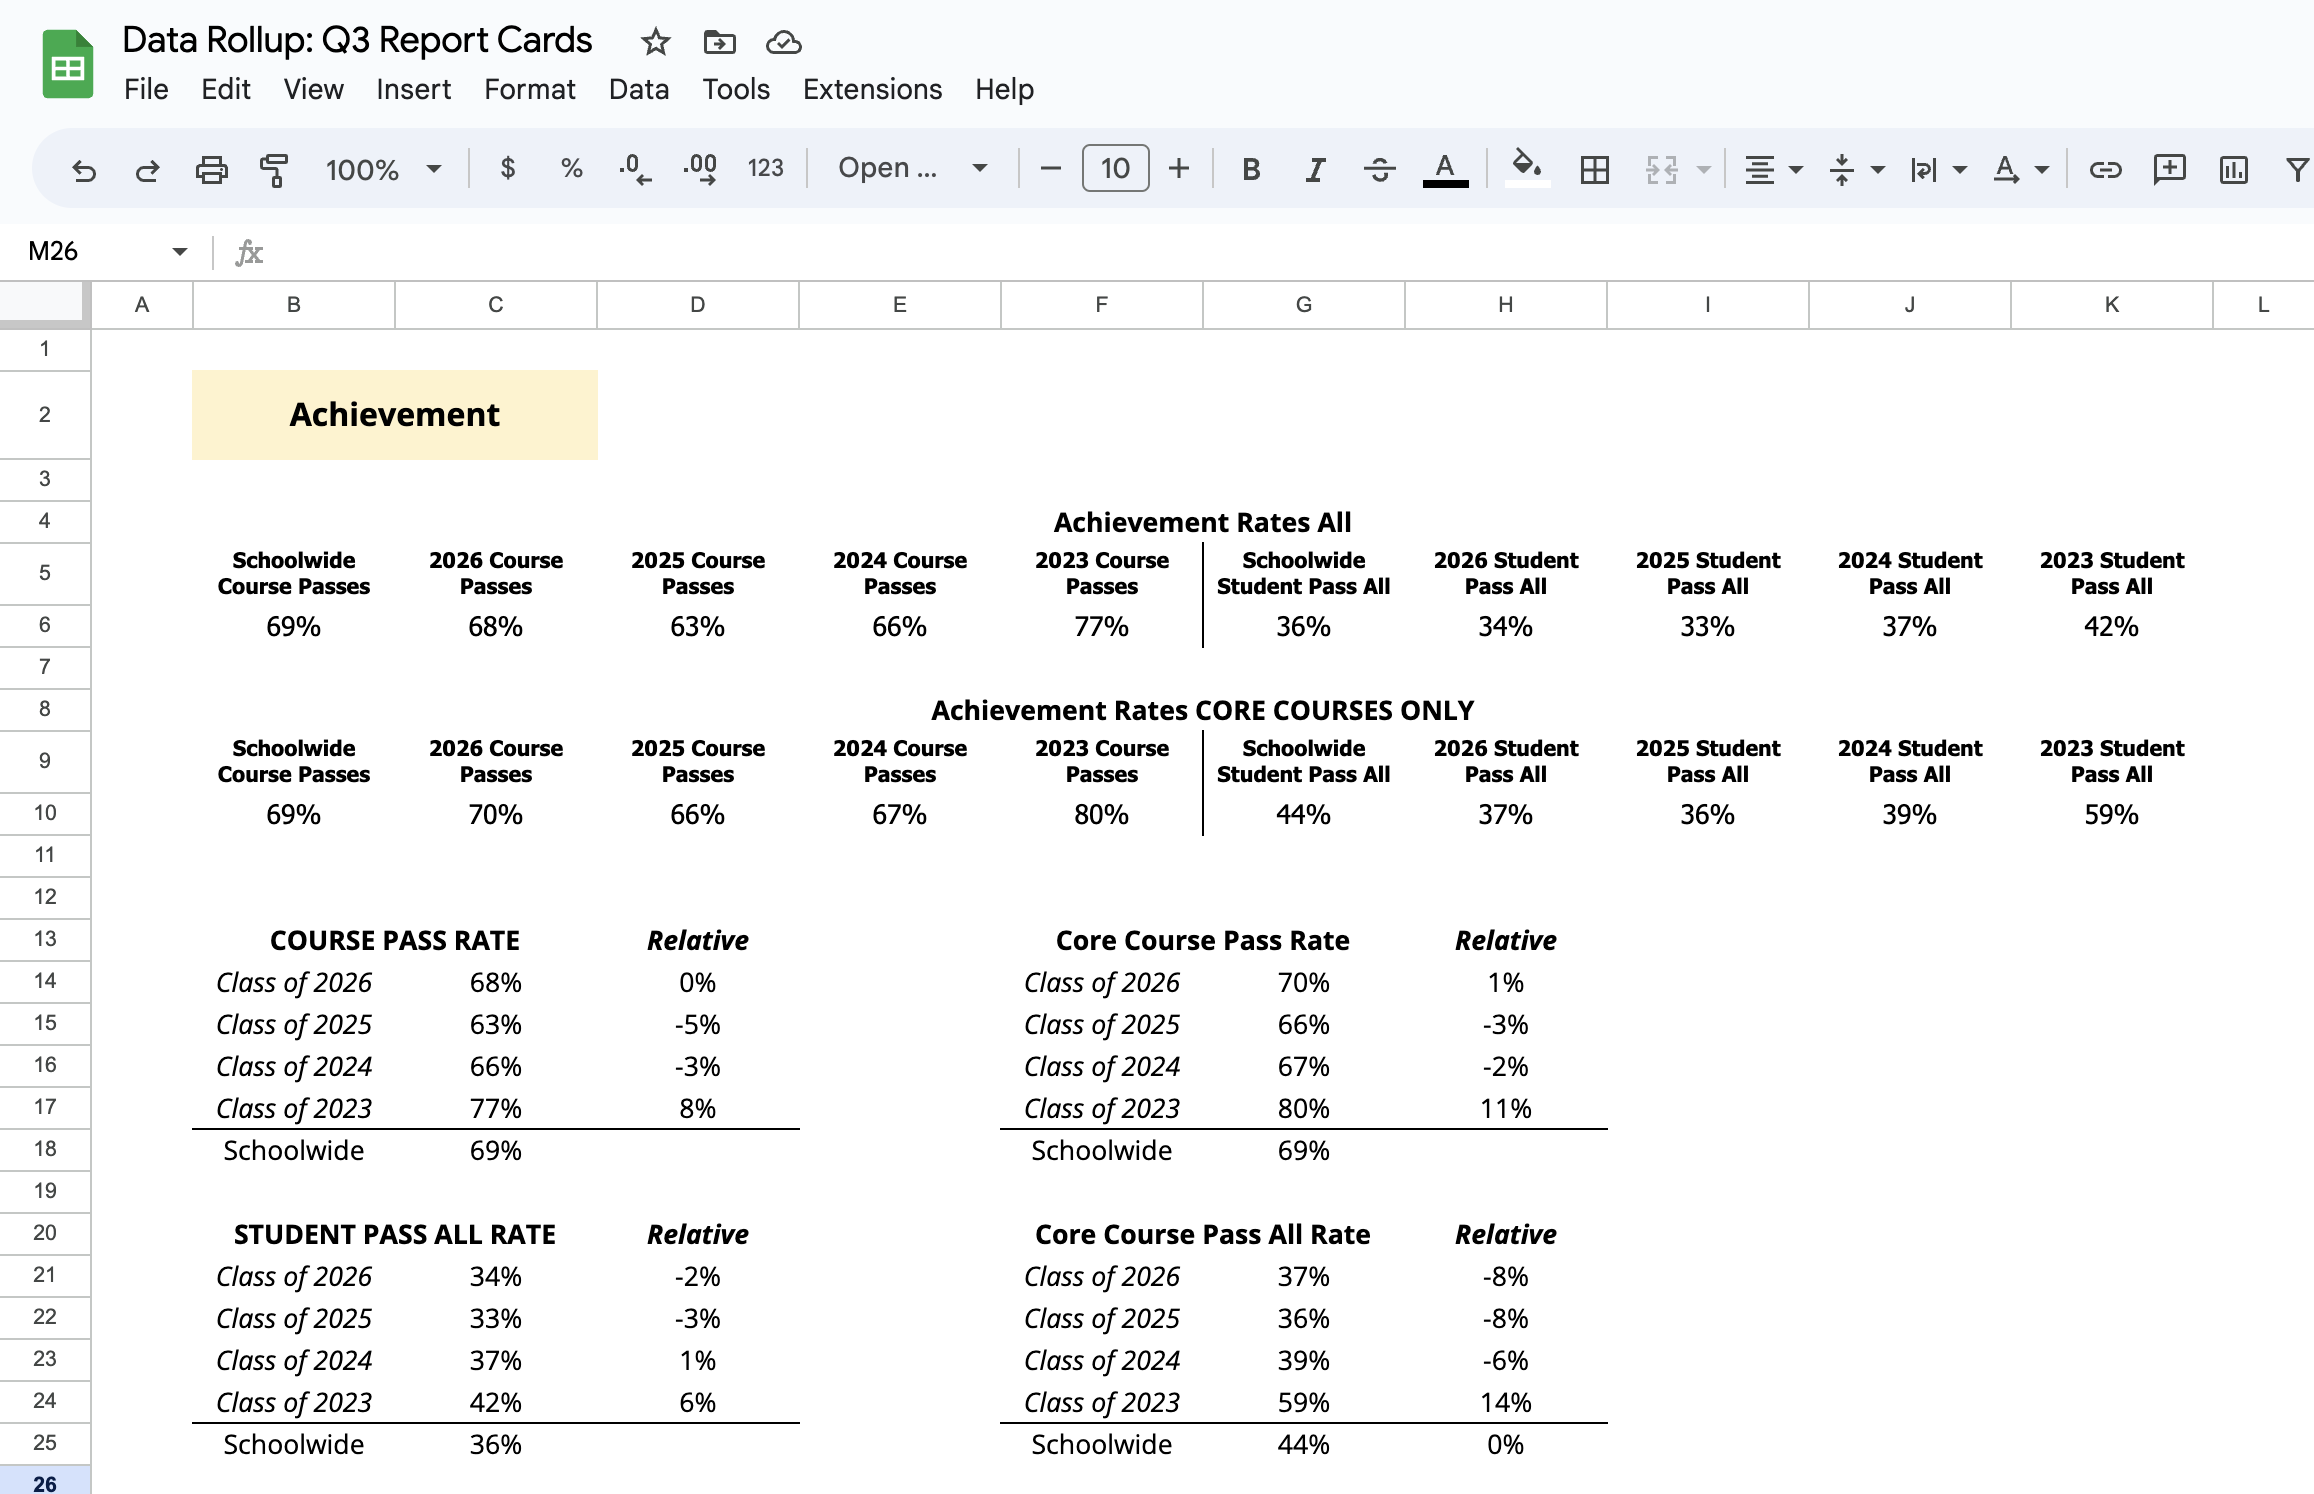The width and height of the screenshot is (2314, 1494).
Task: Click format as percent button
Action: [571, 168]
